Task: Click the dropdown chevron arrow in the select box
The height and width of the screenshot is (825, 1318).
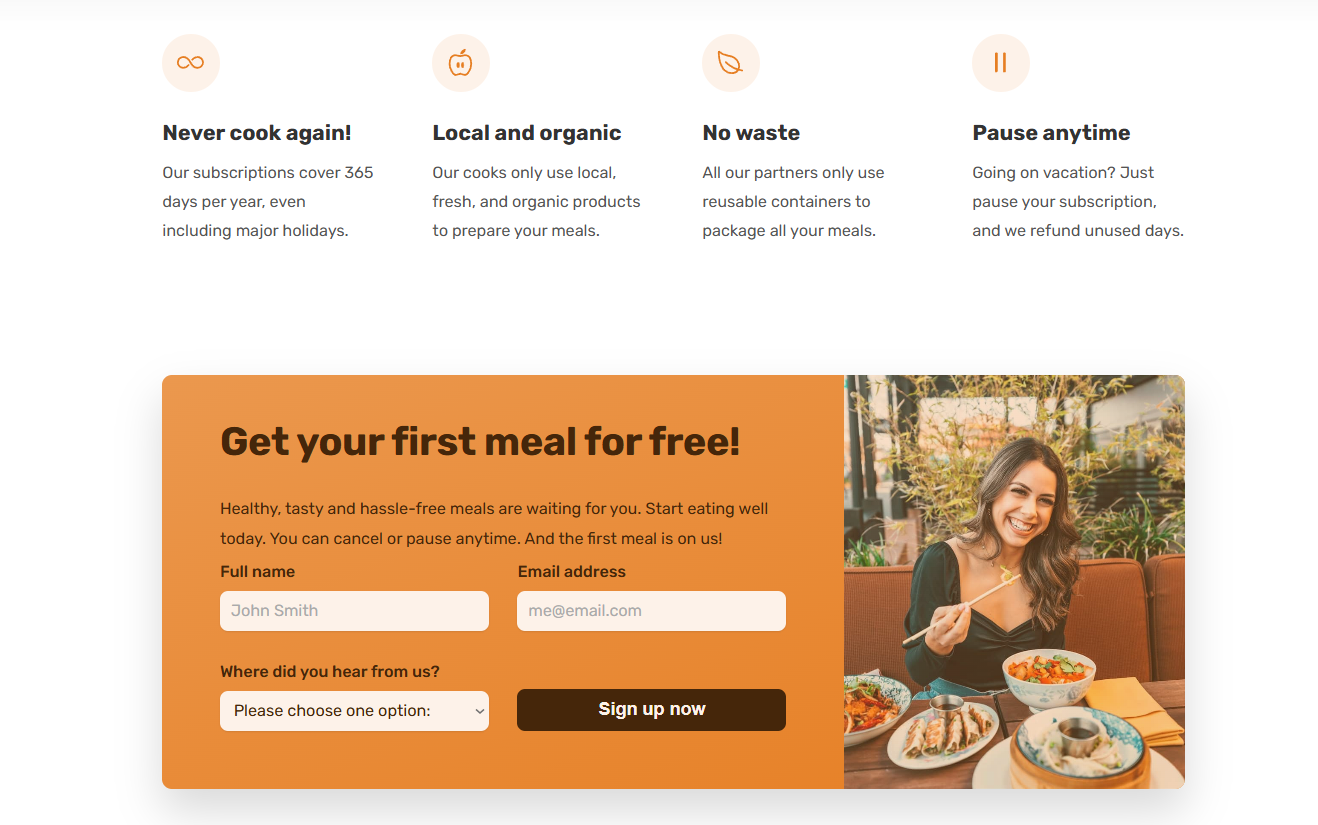Action: [x=480, y=711]
